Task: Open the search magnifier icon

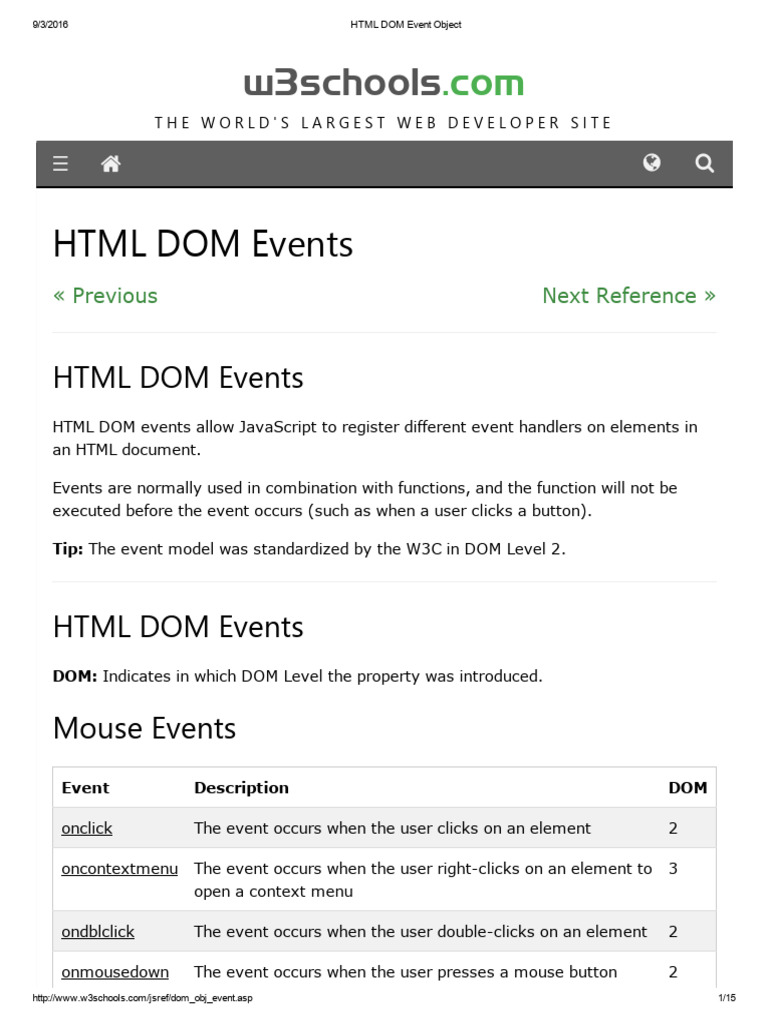Action: coord(704,163)
